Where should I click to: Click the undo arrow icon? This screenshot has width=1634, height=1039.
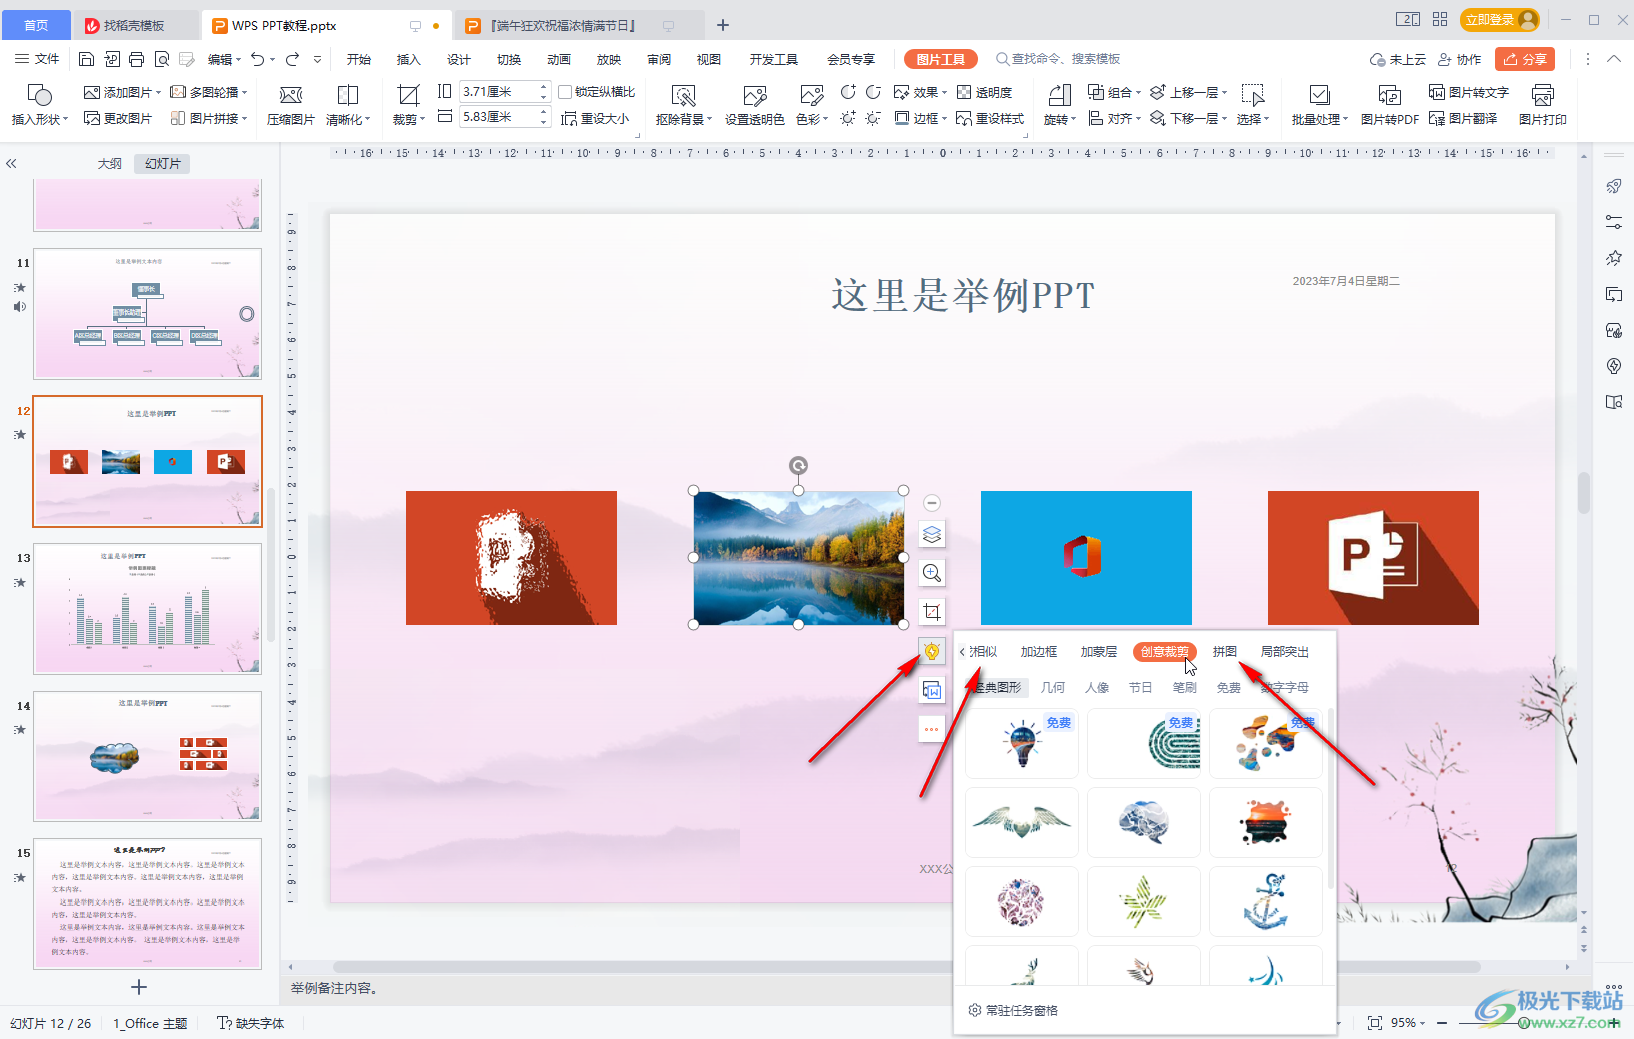coord(258,59)
